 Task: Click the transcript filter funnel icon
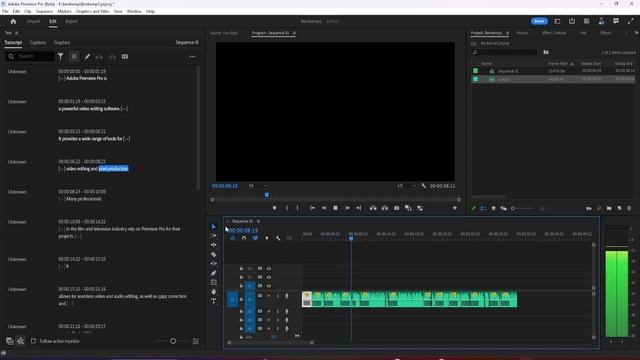coord(60,56)
